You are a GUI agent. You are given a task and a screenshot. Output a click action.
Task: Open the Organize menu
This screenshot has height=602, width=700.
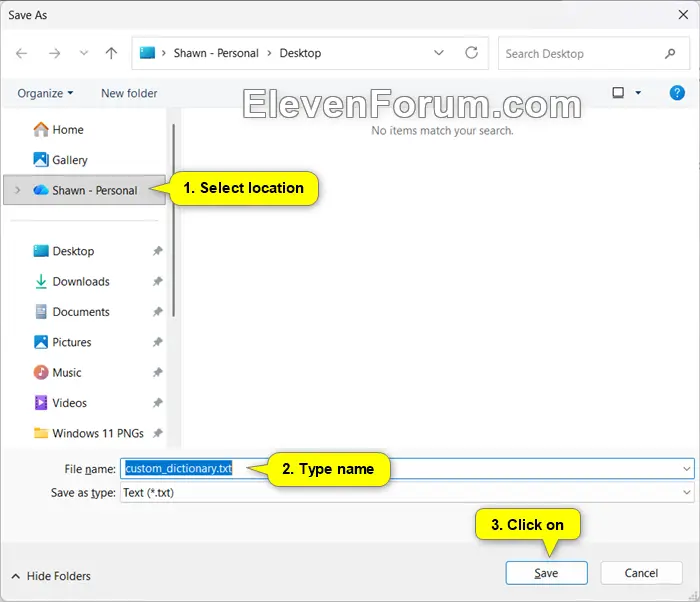point(45,93)
